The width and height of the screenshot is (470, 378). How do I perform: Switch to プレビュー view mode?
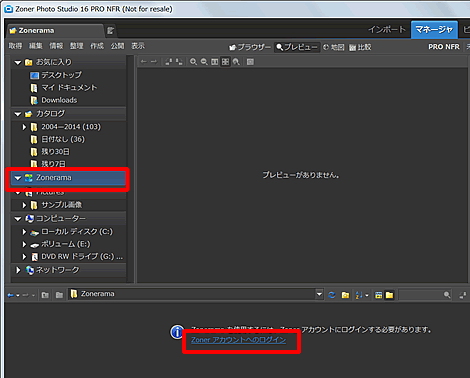click(x=297, y=47)
